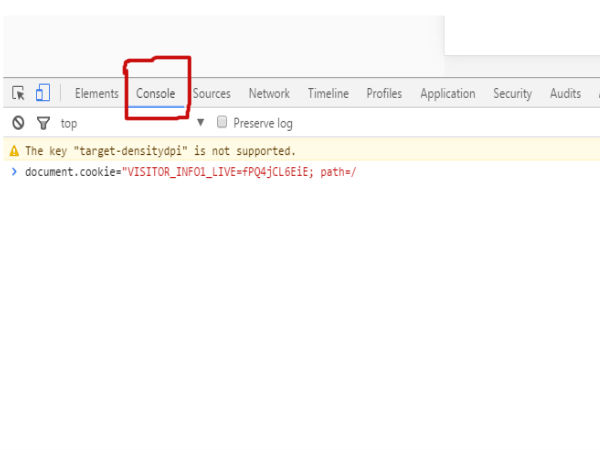Image resolution: width=600 pixels, height=450 pixels.
Task: Click the yellow warning triangle icon
Action: [14, 151]
